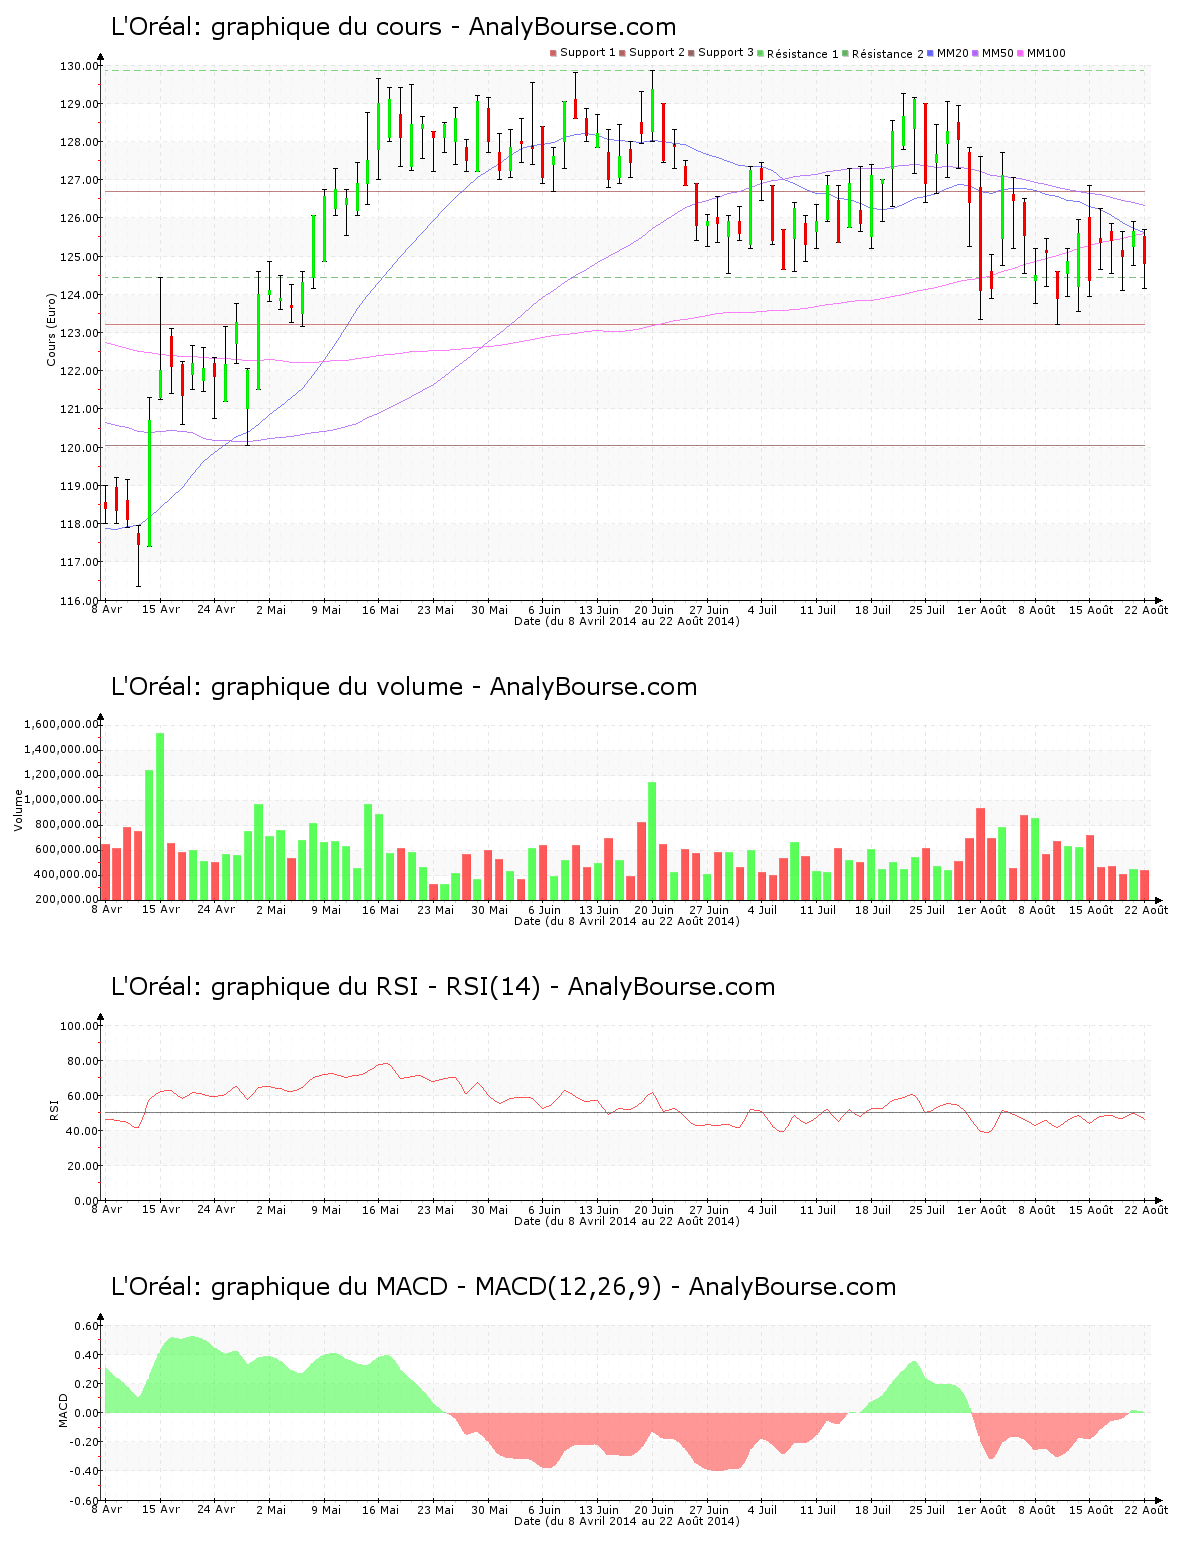This screenshot has height=1550, width=1200.
Task: Select the 'Support 3' legend label
Action: (x=726, y=53)
